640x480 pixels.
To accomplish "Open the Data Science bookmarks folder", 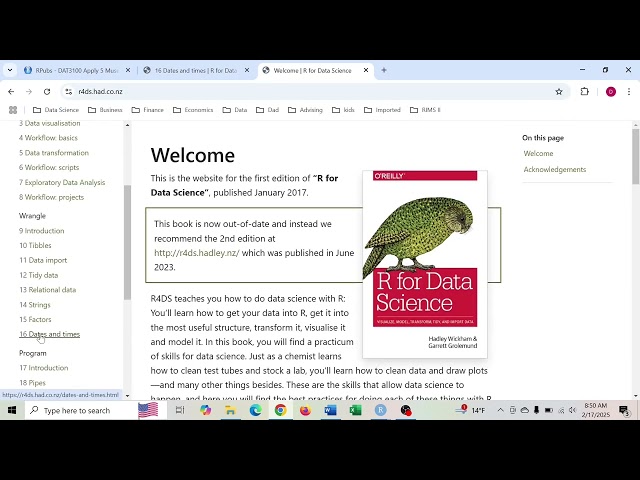I will [55, 110].
